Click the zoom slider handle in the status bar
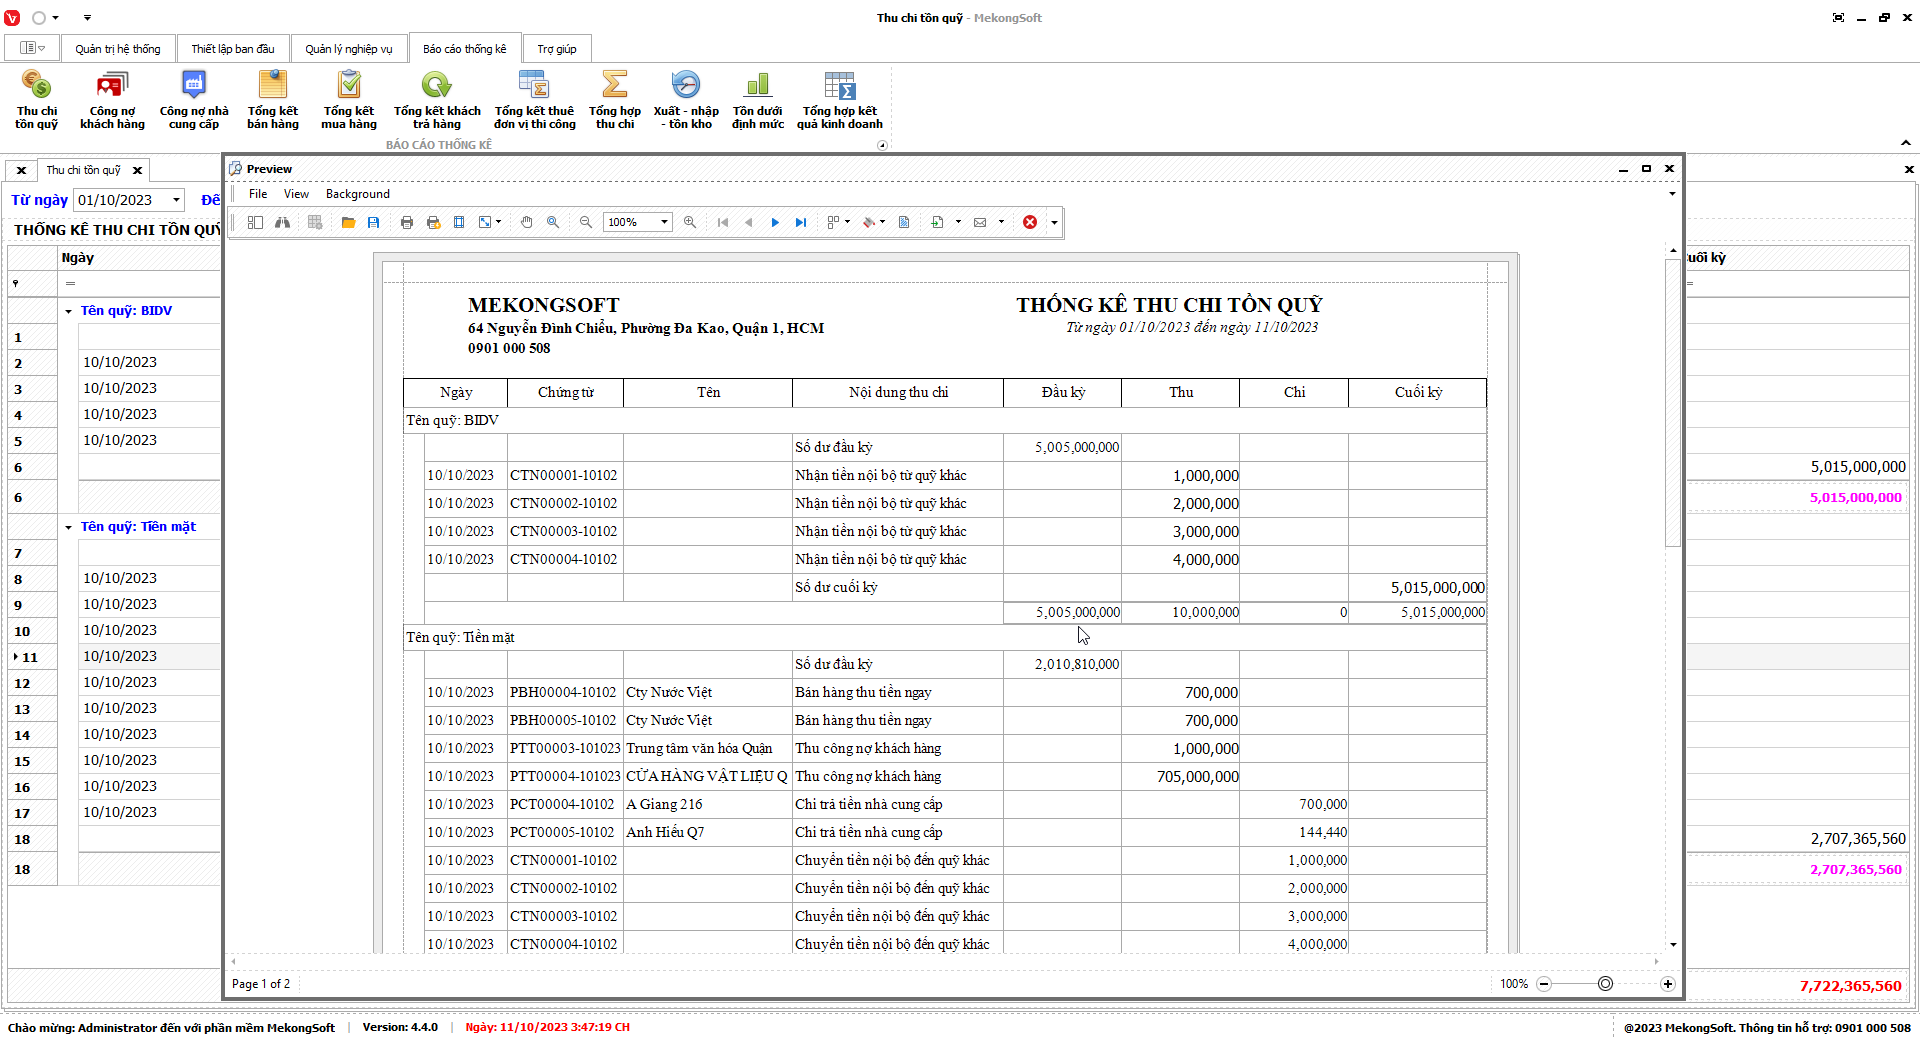 click(x=1605, y=984)
